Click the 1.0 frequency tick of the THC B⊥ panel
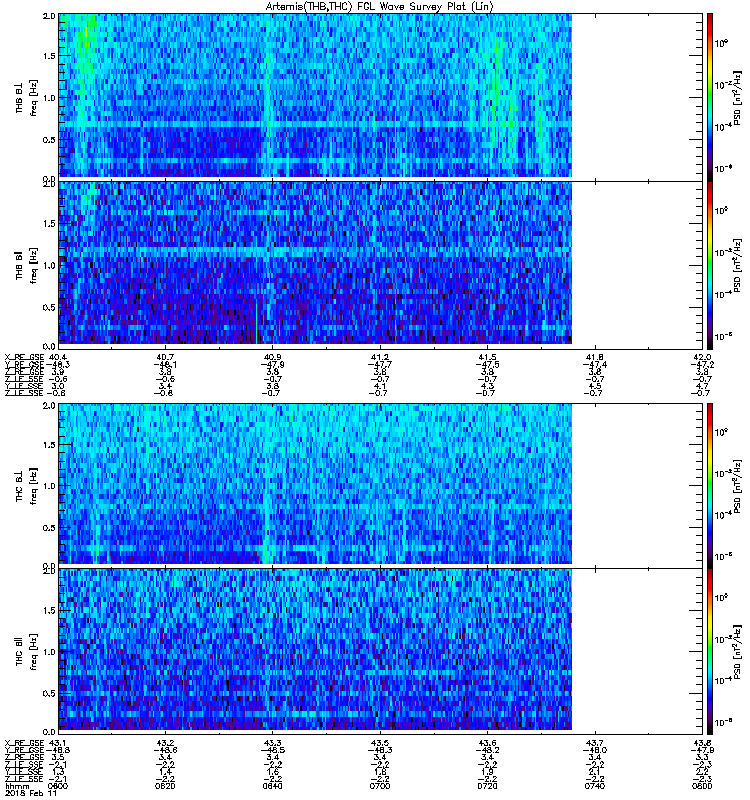The image size is (750, 800). [49, 486]
